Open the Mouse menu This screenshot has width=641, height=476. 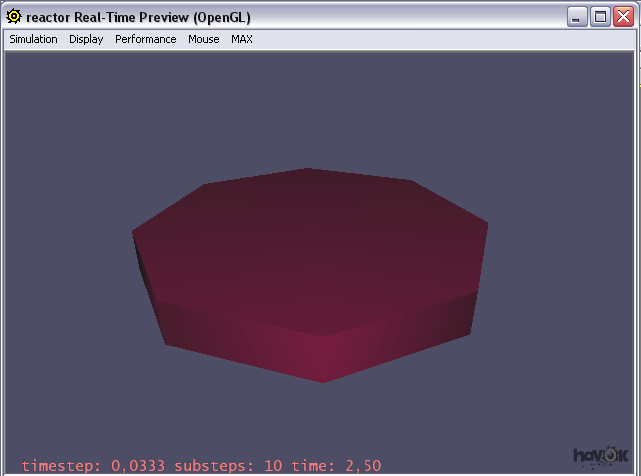(203, 39)
